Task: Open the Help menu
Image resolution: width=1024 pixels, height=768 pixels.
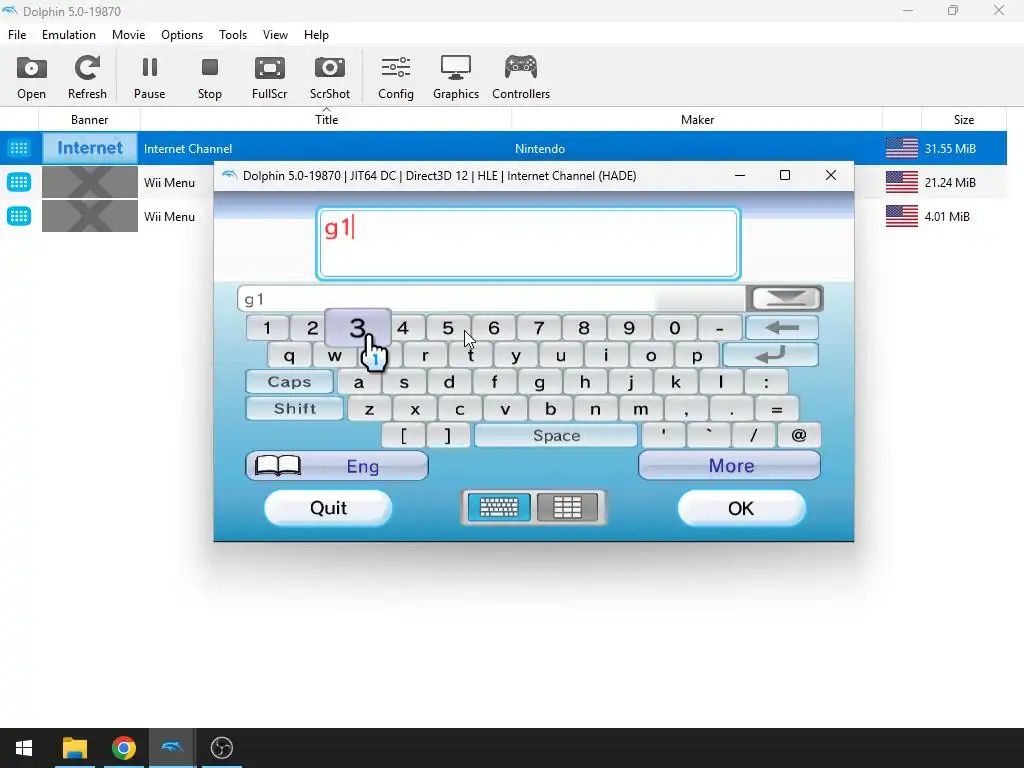Action: pos(316,35)
